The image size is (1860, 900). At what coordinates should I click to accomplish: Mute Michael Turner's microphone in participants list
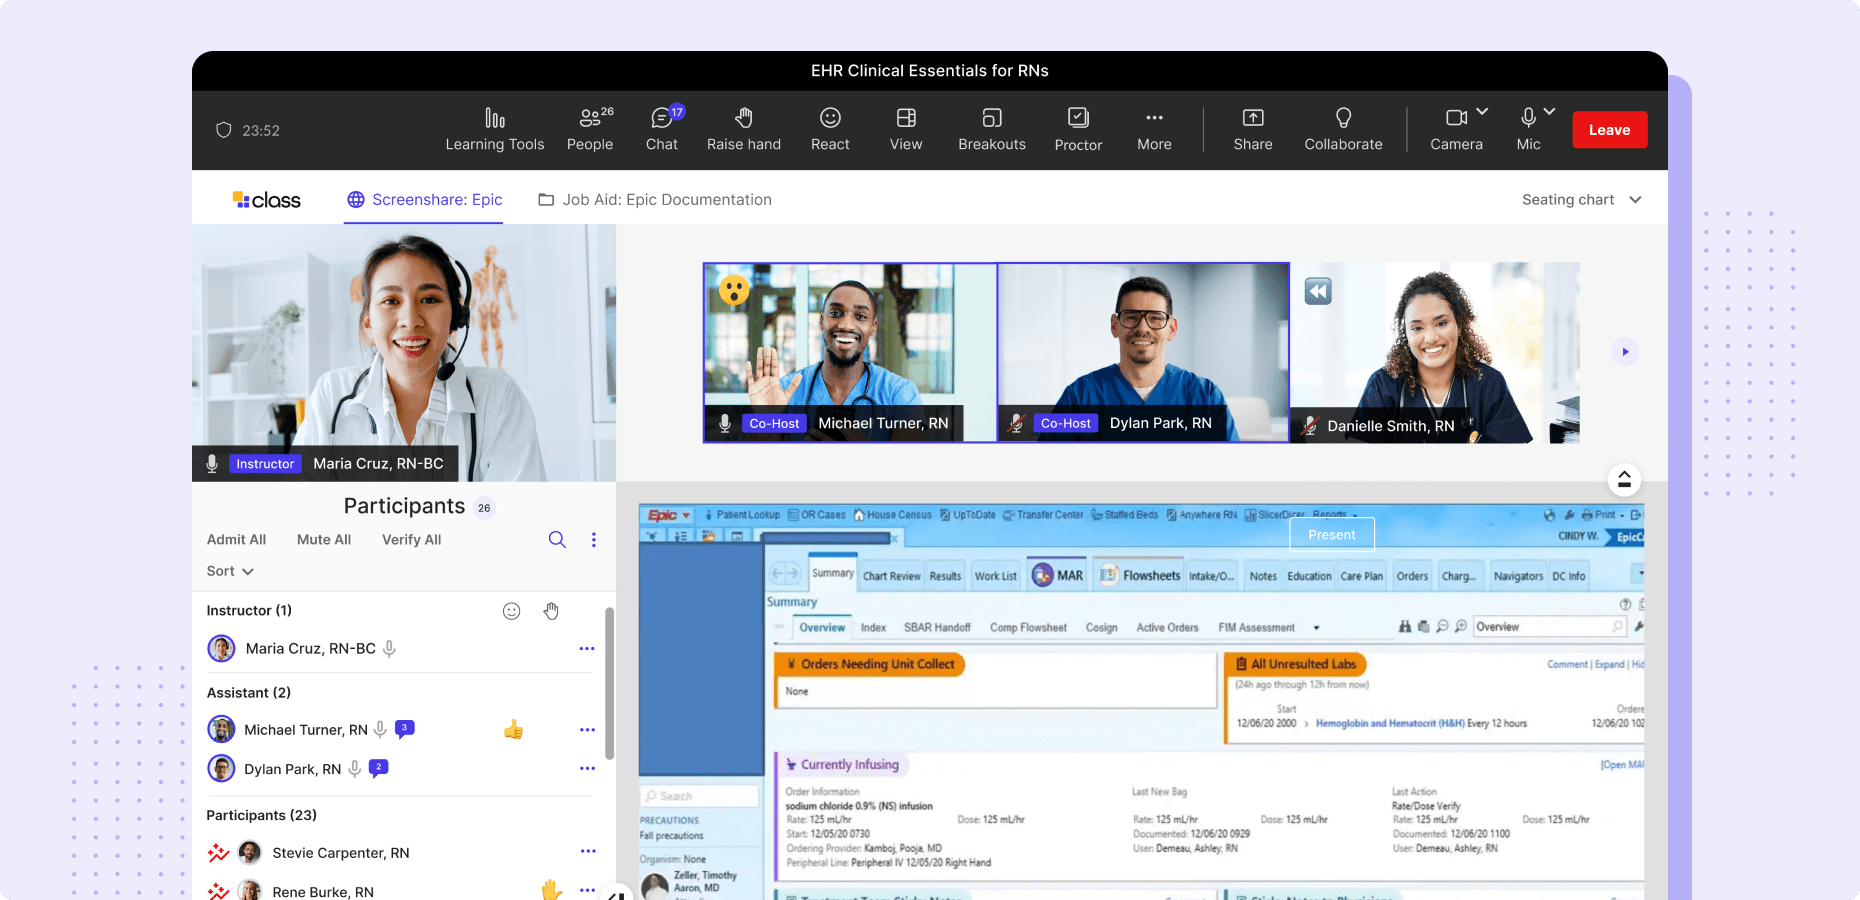tap(380, 729)
